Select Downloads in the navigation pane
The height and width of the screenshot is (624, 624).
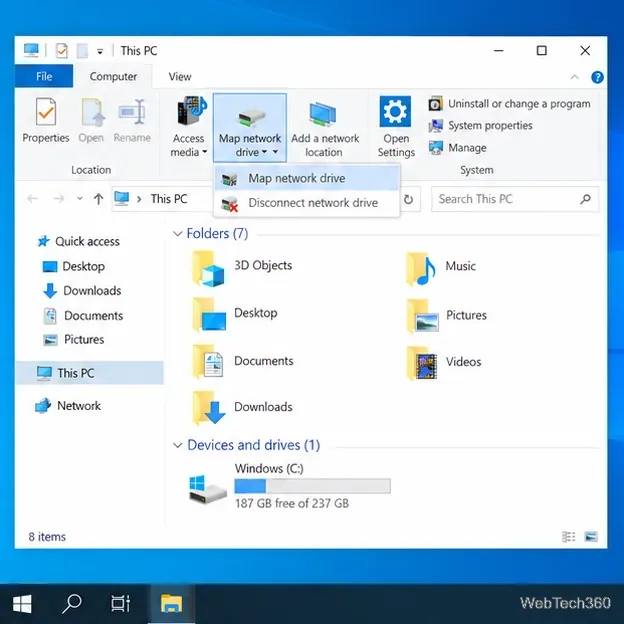click(82, 291)
